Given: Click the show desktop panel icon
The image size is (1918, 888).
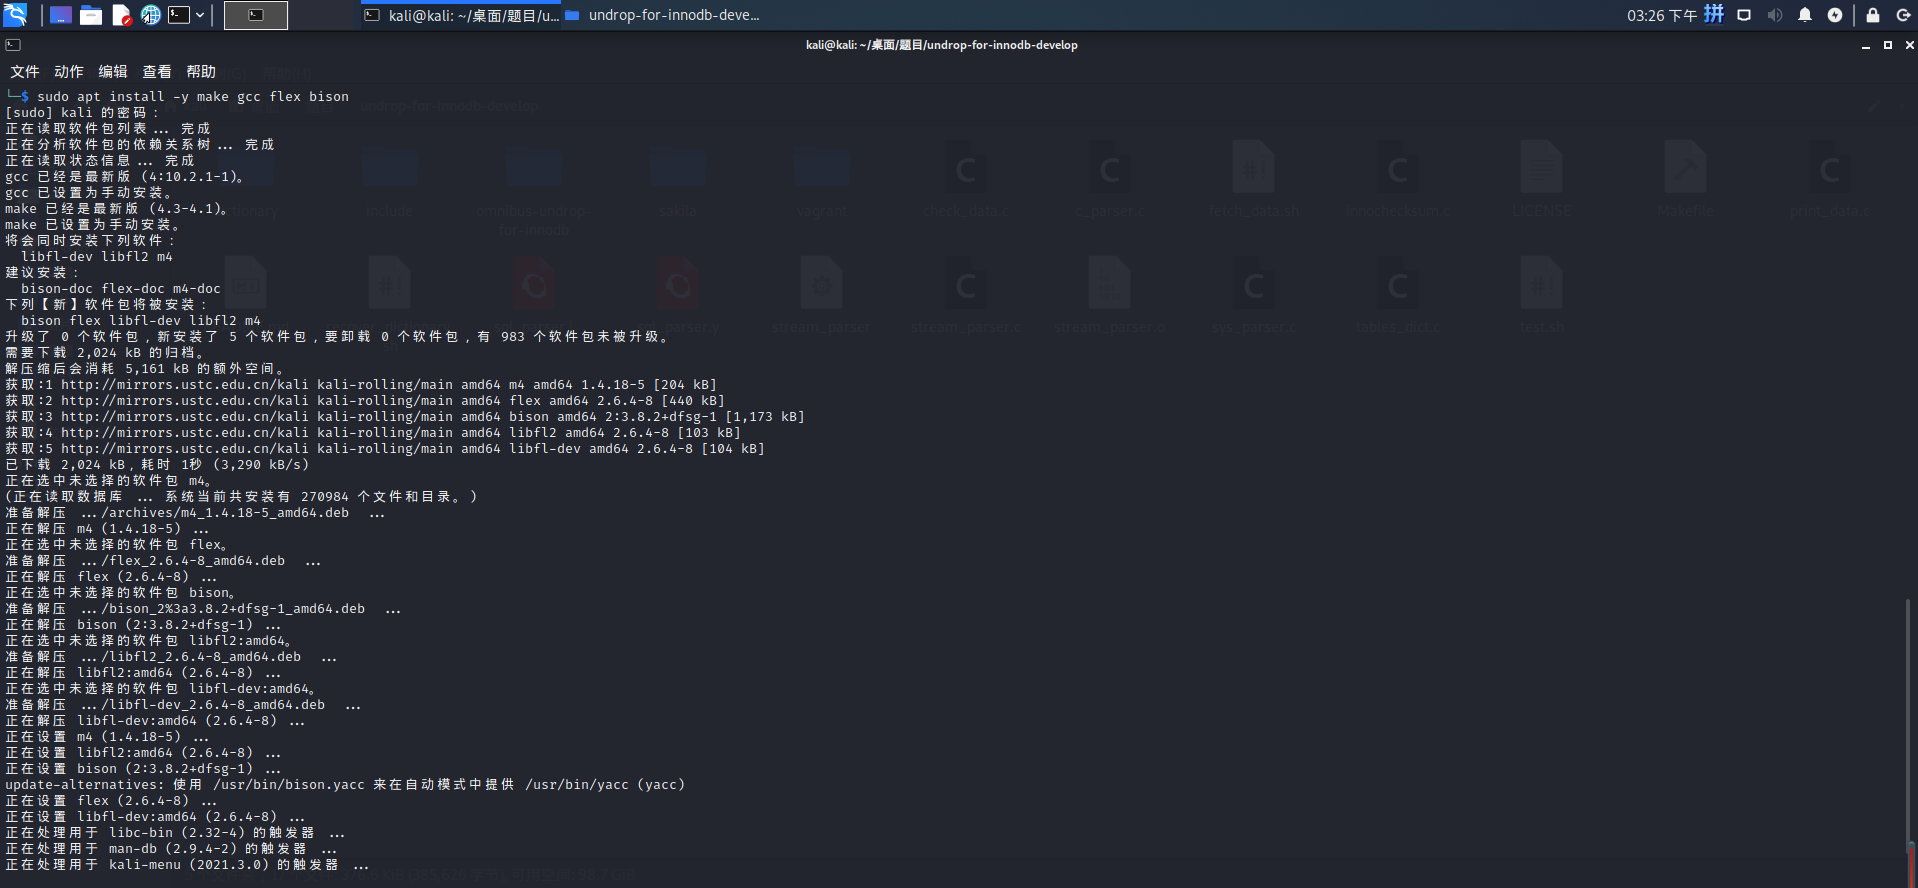Looking at the screenshot, I should [x=61, y=15].
